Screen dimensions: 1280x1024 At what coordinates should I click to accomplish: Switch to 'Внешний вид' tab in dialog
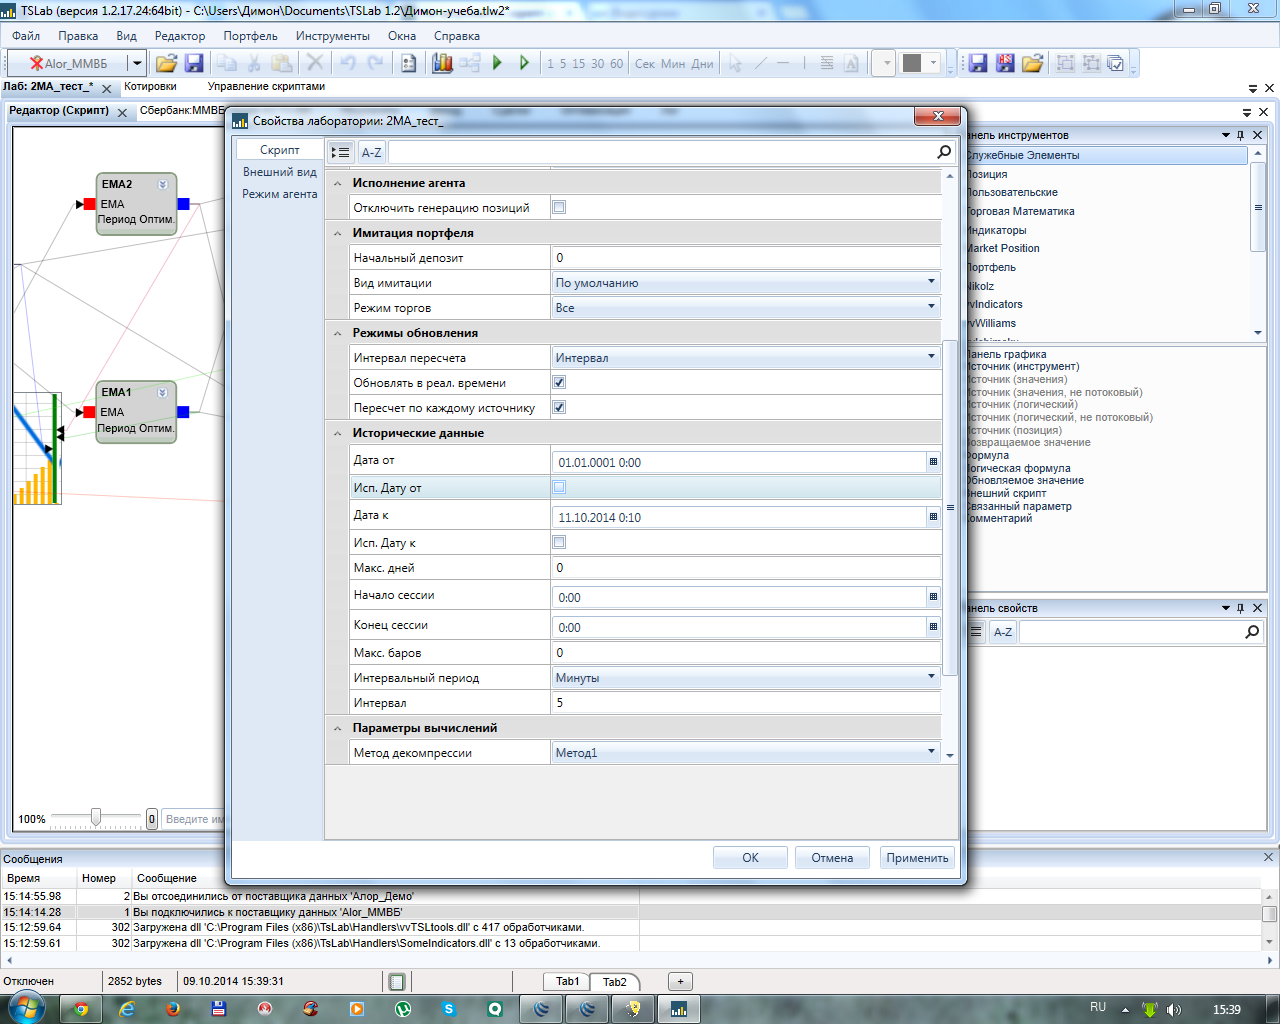tap(280, 172)
